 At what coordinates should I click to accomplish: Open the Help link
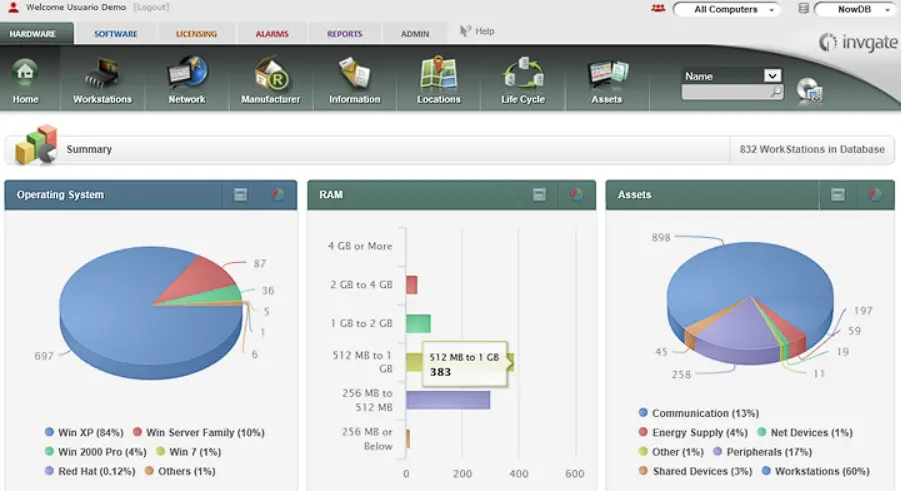[478, 31]
